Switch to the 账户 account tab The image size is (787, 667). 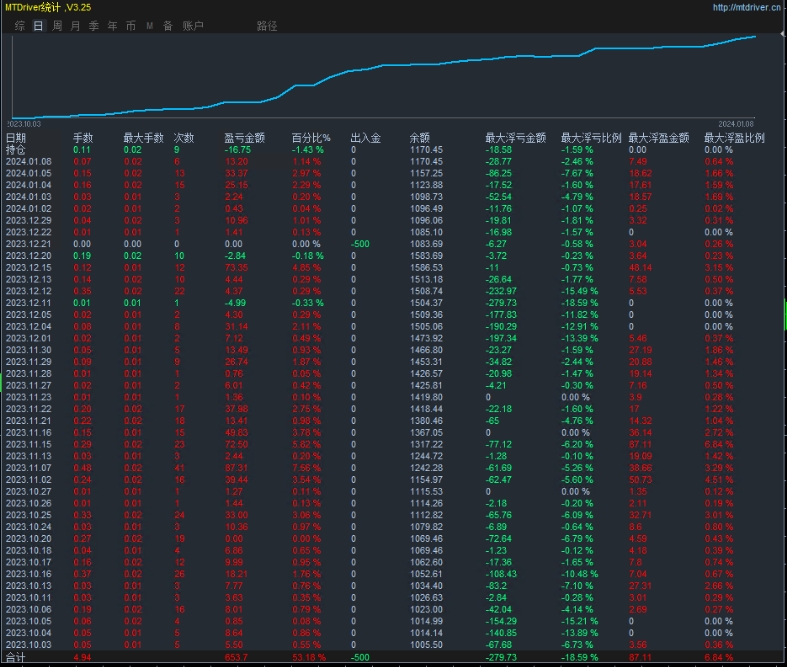(193, 26)
